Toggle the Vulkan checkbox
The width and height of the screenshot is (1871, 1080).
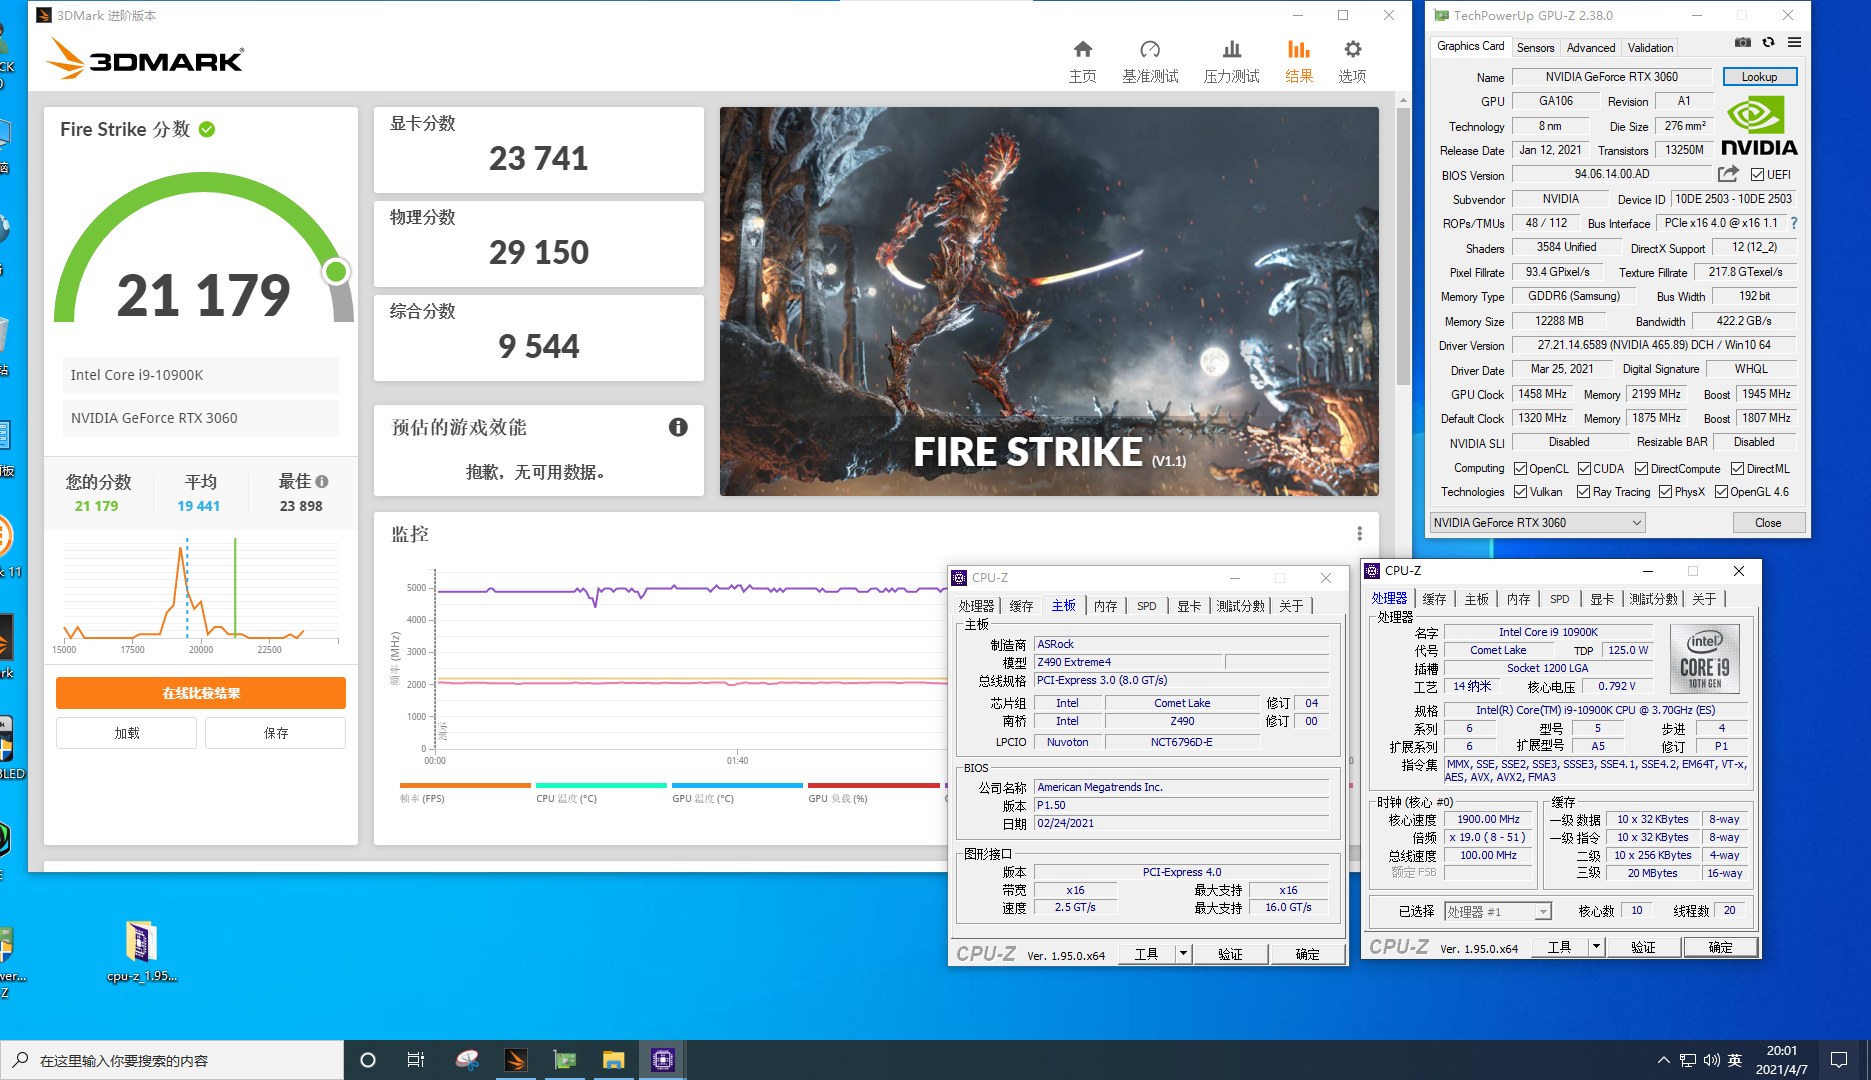pos(1520,492)
